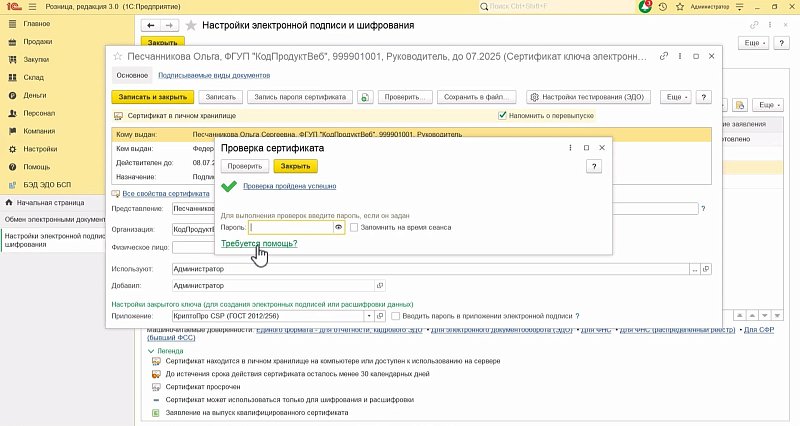Open Для СФР link
Screen dimensions: 800x426
pyautogui.click(x=759, y=330)
